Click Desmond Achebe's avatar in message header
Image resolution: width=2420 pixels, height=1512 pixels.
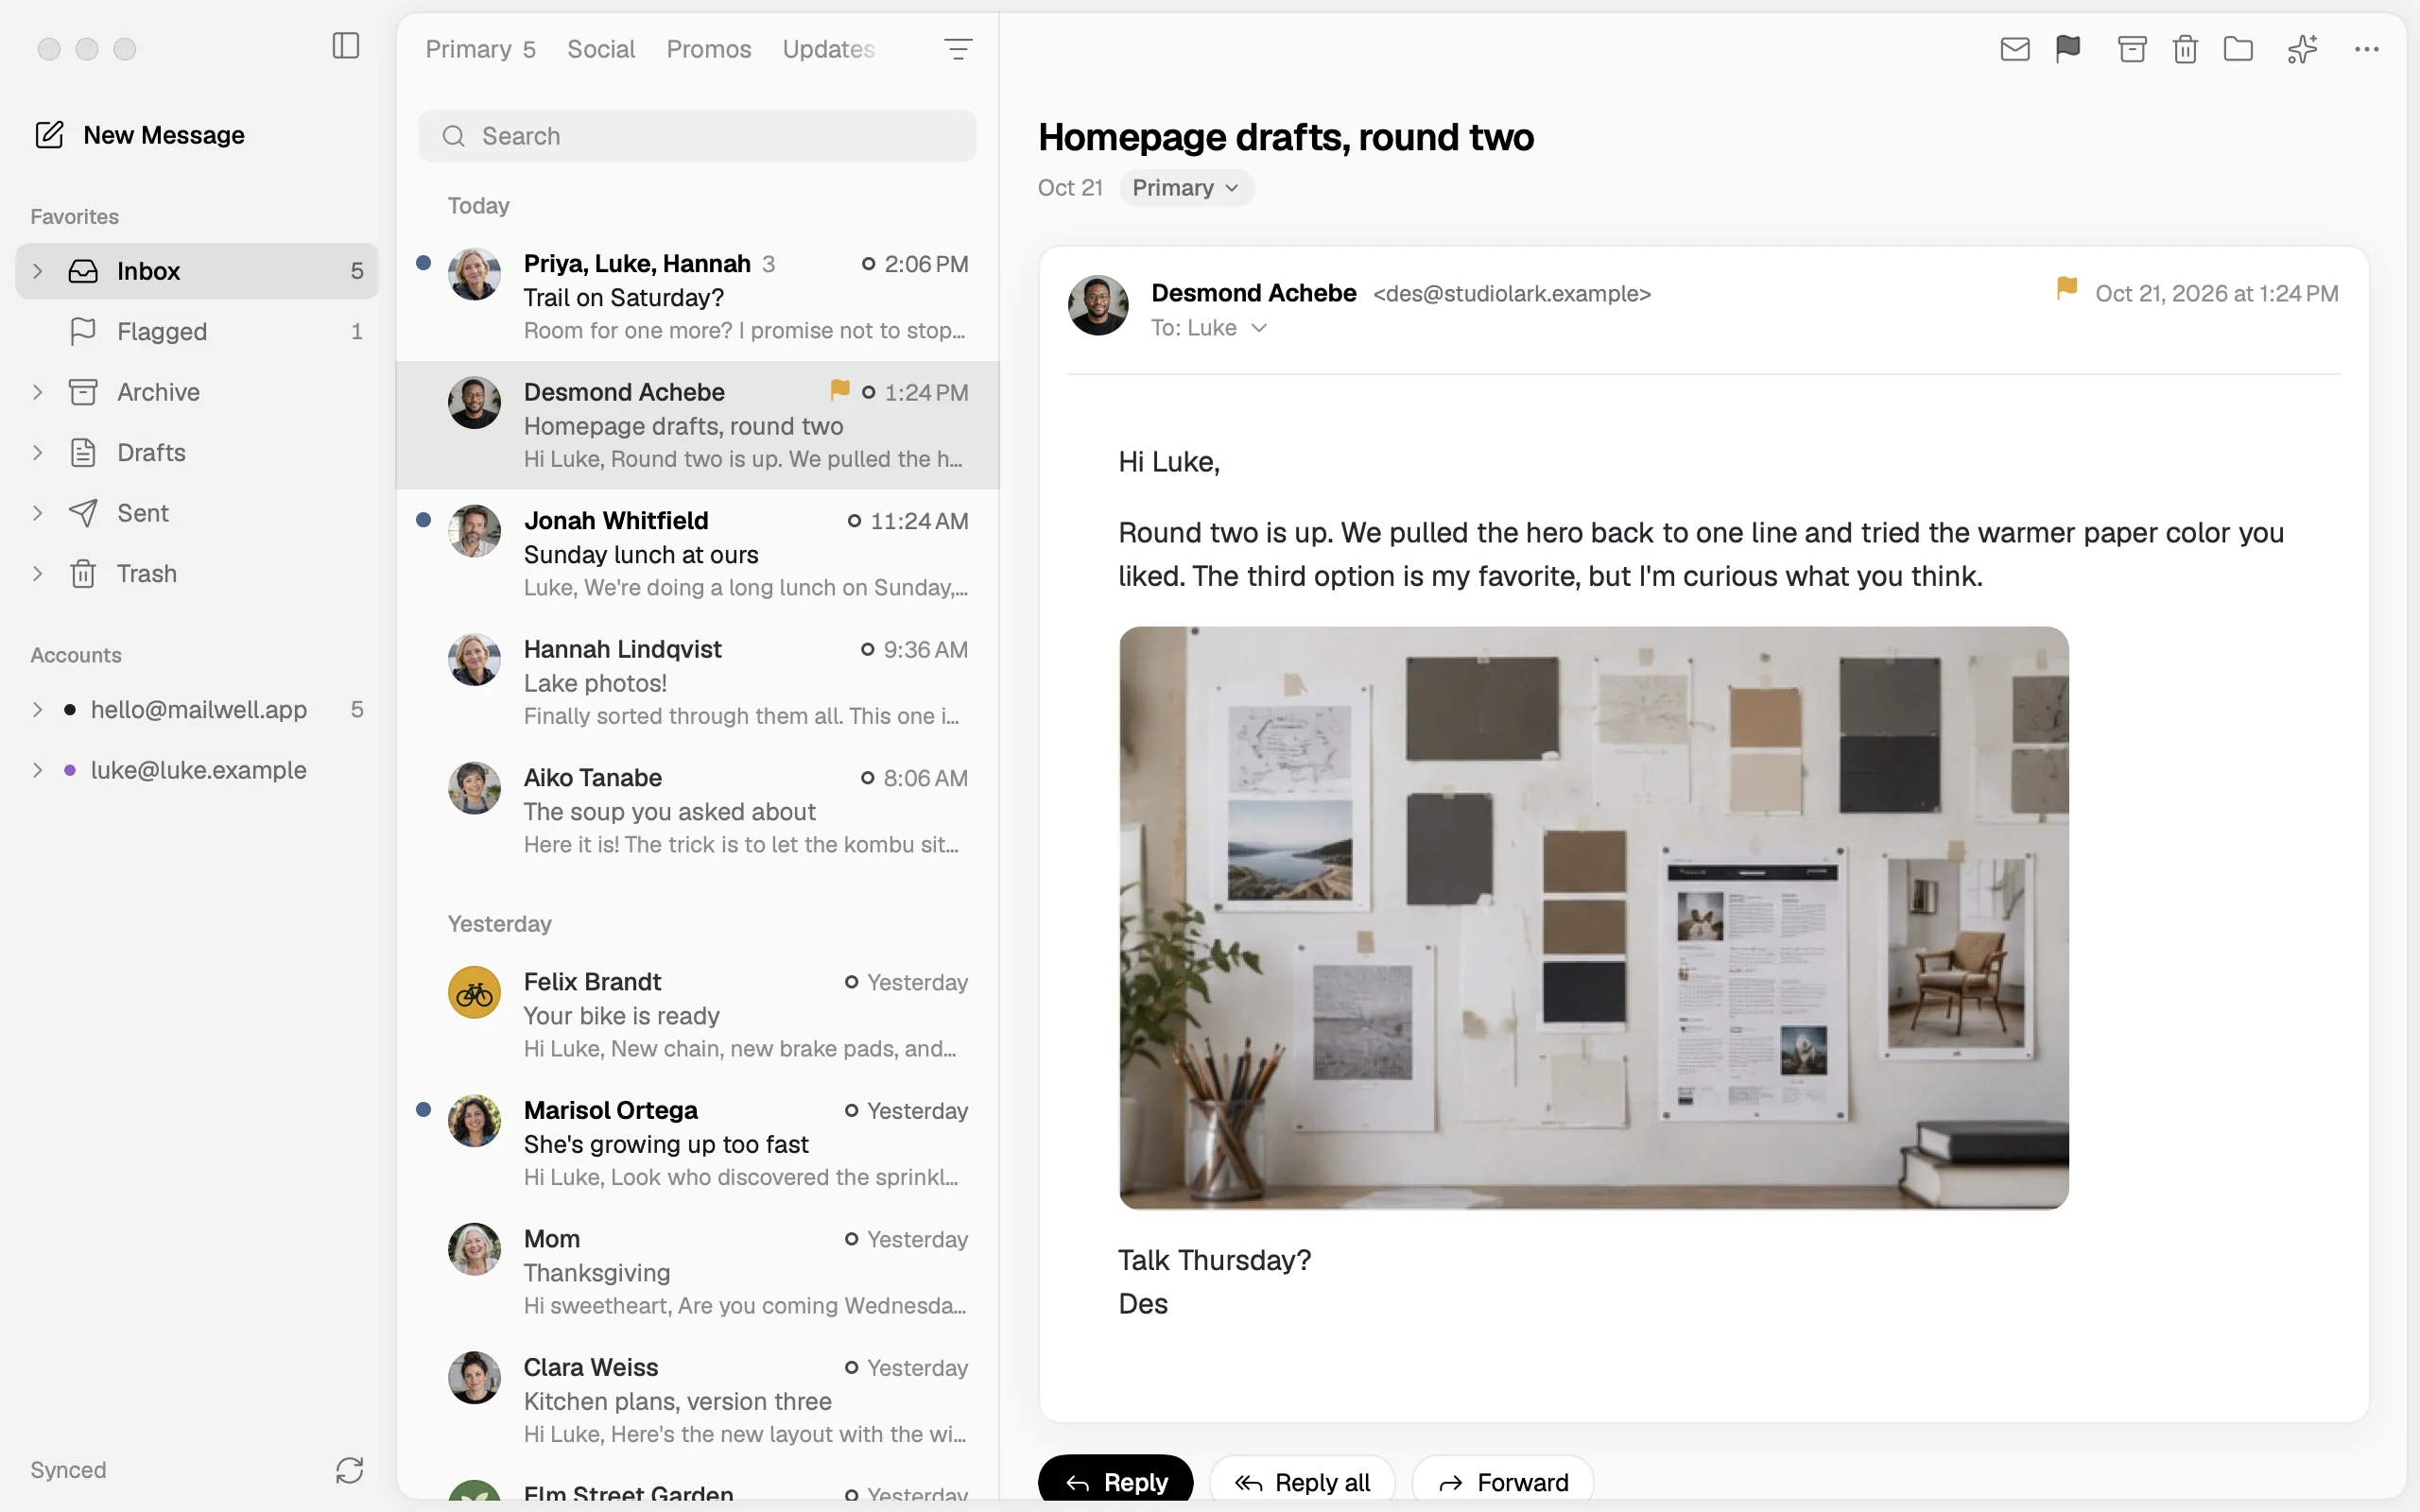click(x=1098, y=305)
